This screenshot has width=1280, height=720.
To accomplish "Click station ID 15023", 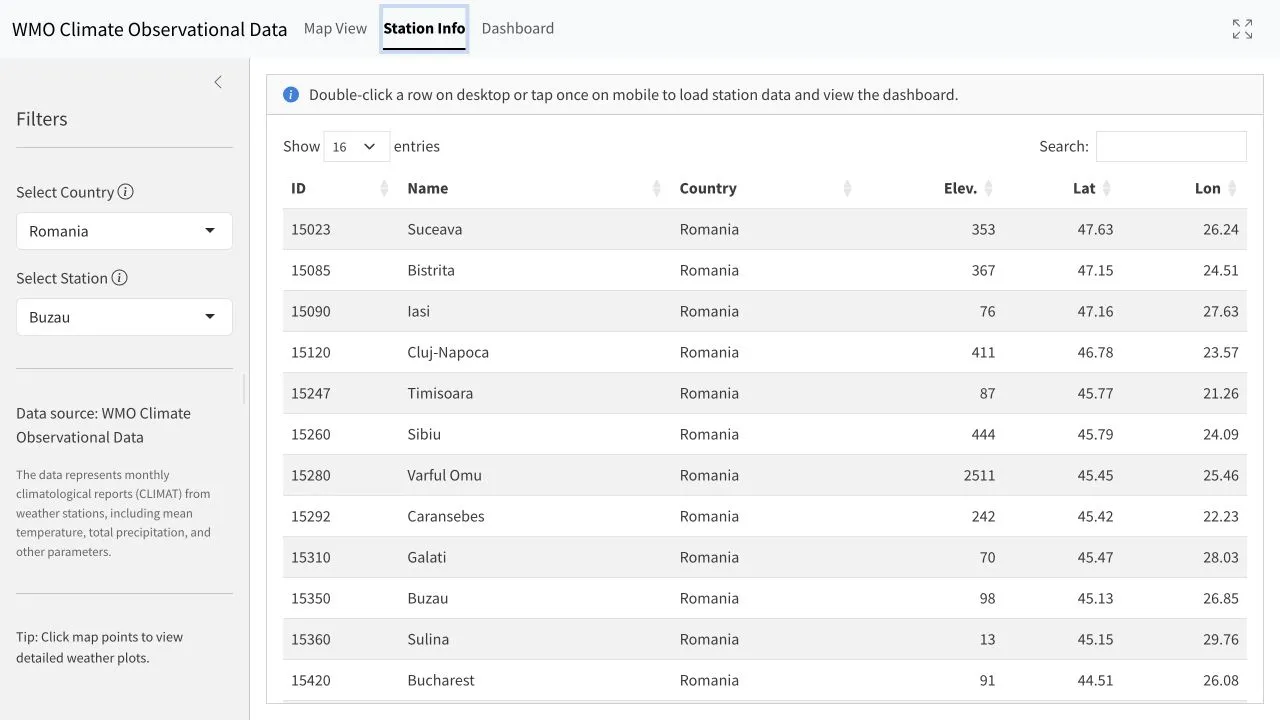I will click(311, 229).
